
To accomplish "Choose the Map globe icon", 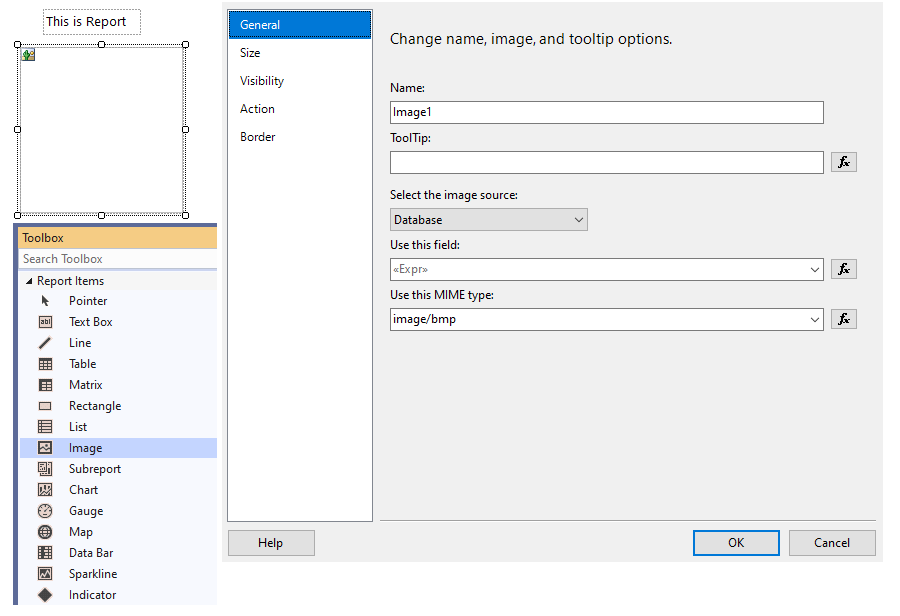I will point(45,532).
